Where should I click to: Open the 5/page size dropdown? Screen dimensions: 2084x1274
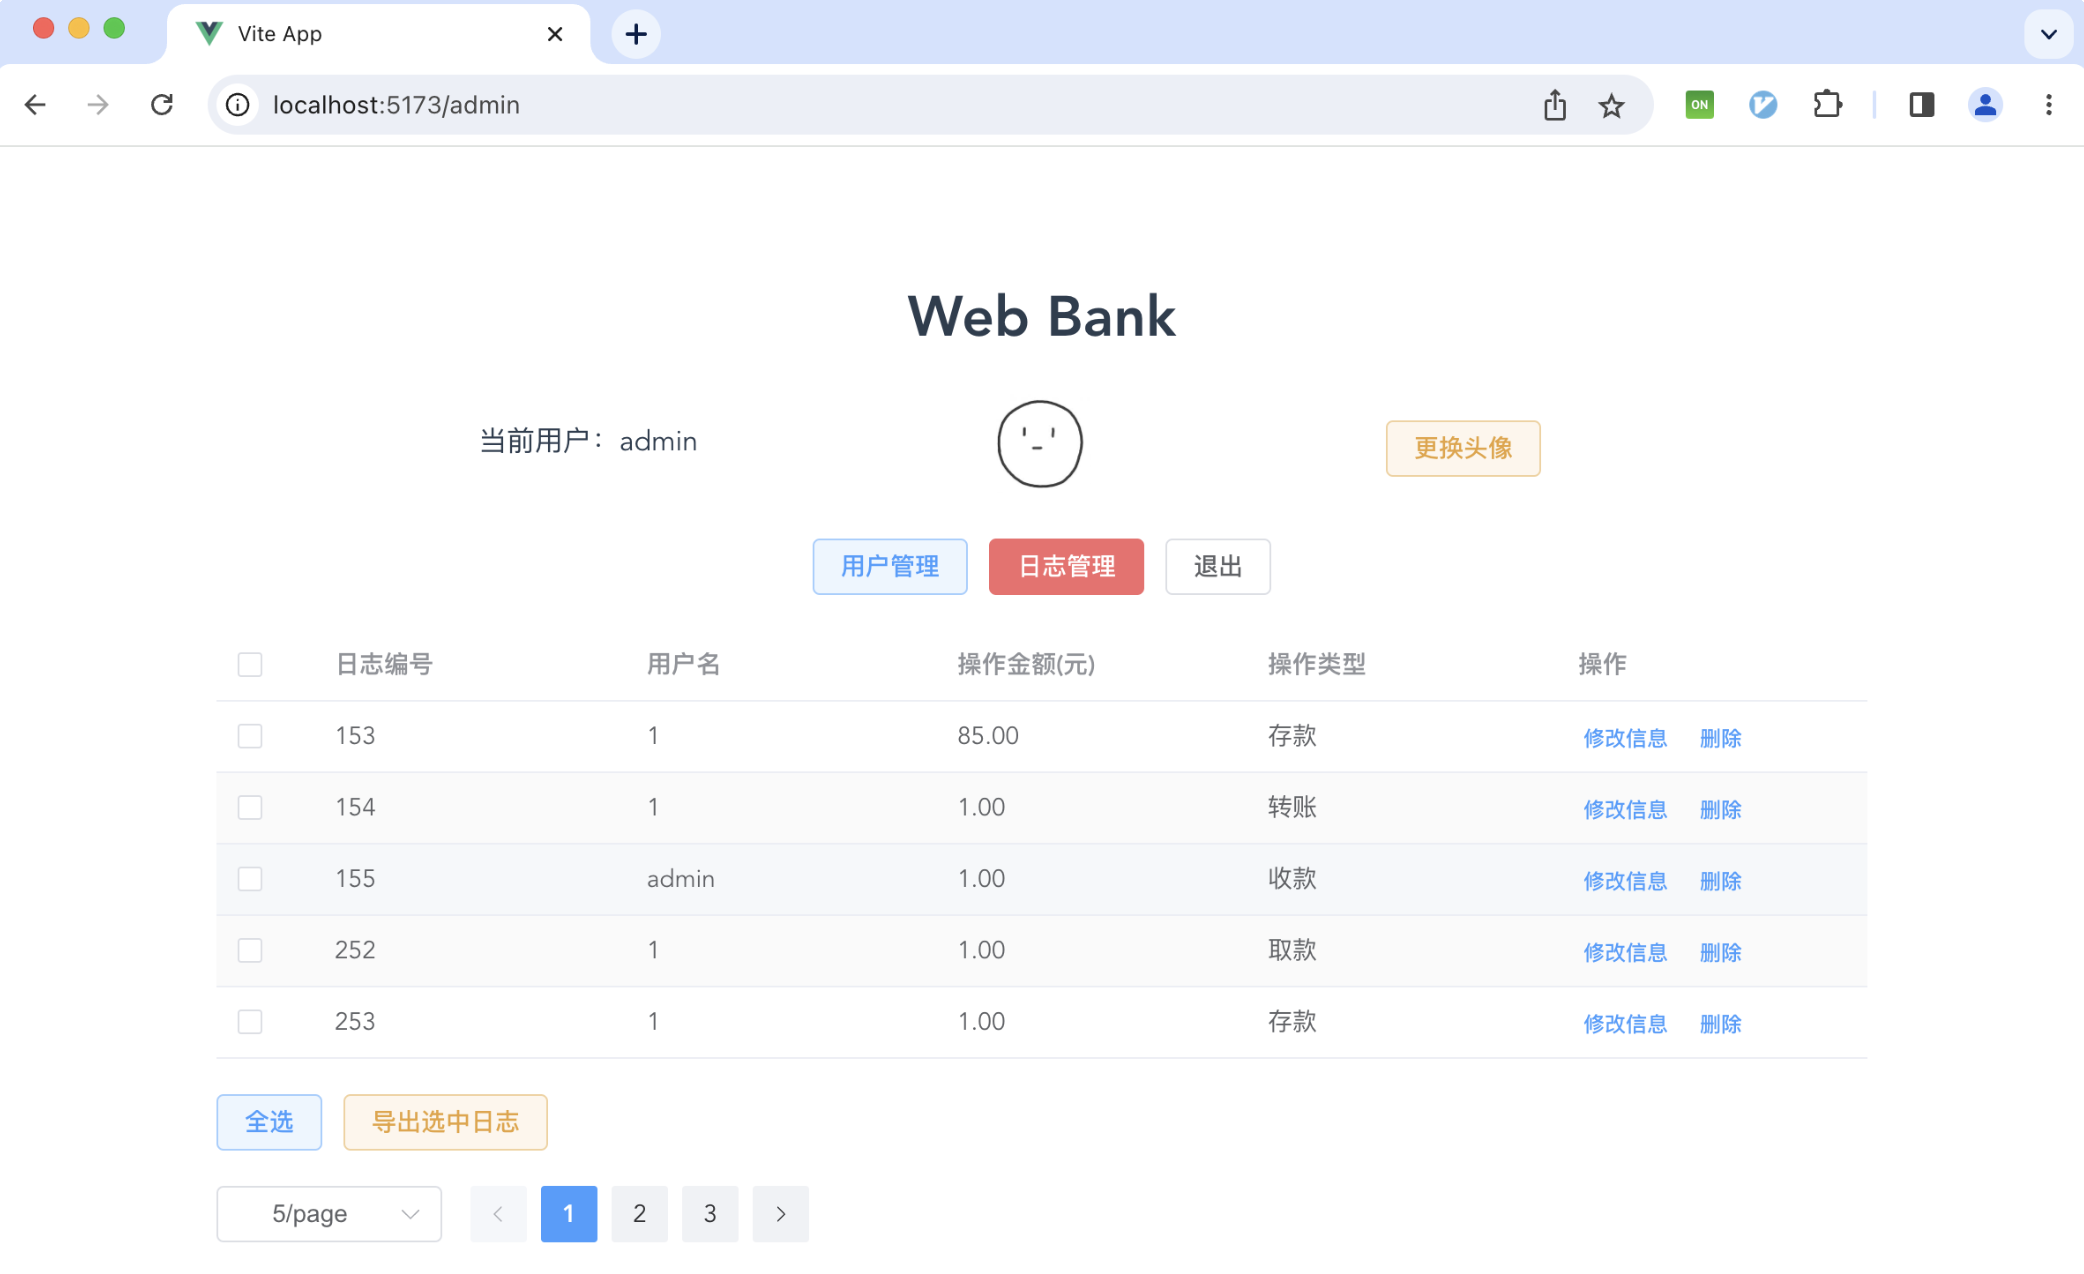click(x=329, y=1214)
